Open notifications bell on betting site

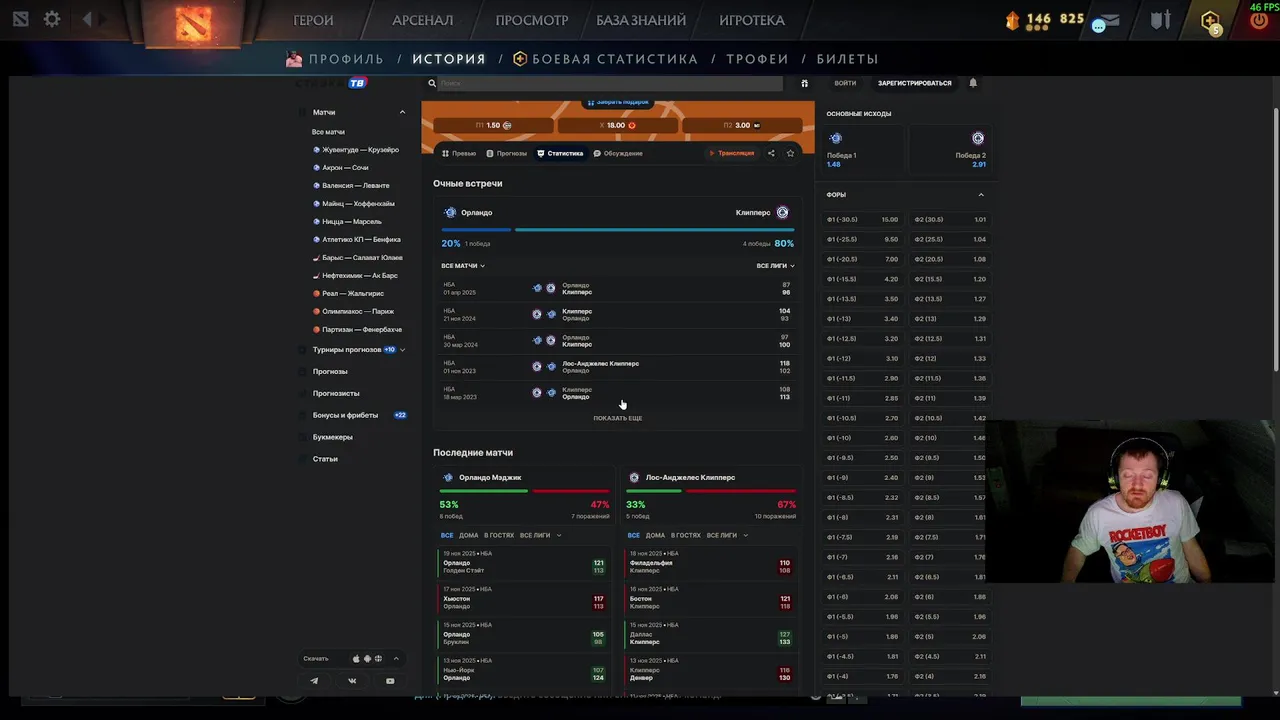click(973, 83)
